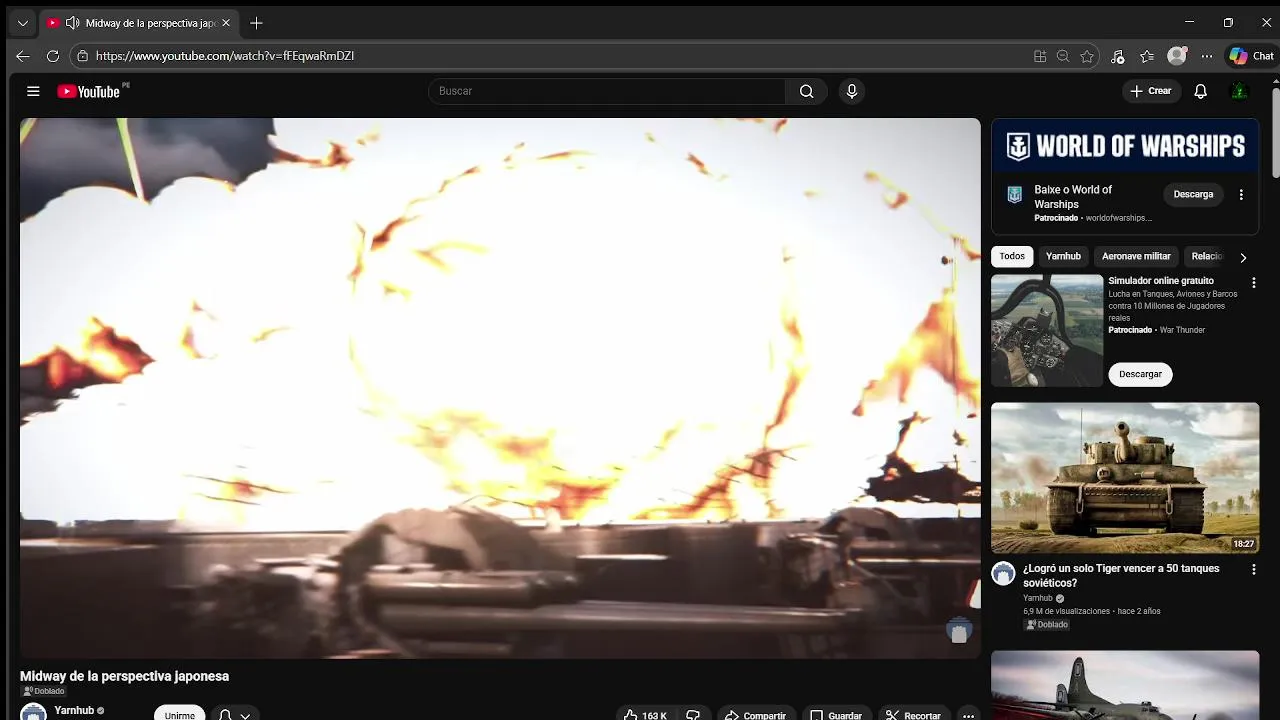Select the Aeronave militar chip
This screenshot has height=720, width=1280.
click(x=1136, y=256)
